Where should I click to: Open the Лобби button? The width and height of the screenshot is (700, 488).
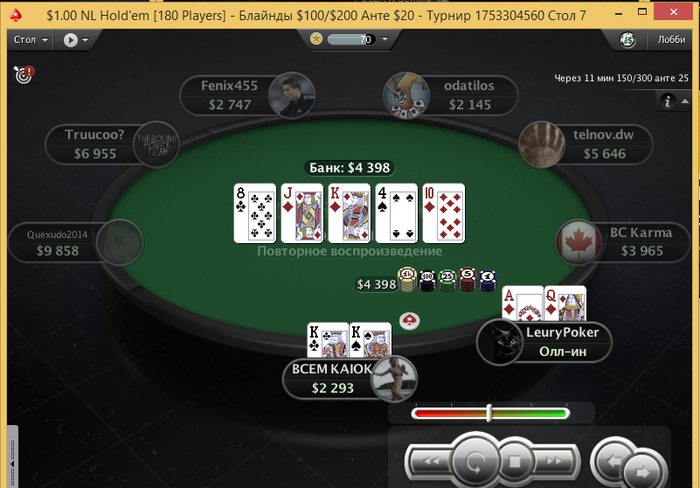(x=671, y=40)
